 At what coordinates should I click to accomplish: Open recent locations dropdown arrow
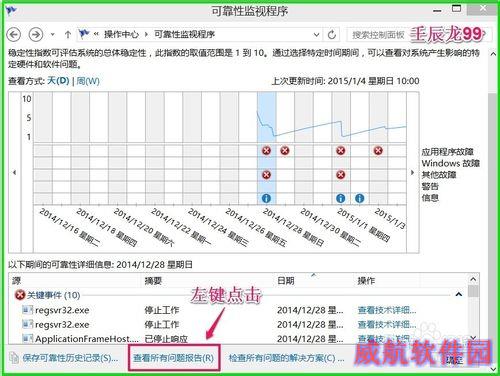point(53,34)
